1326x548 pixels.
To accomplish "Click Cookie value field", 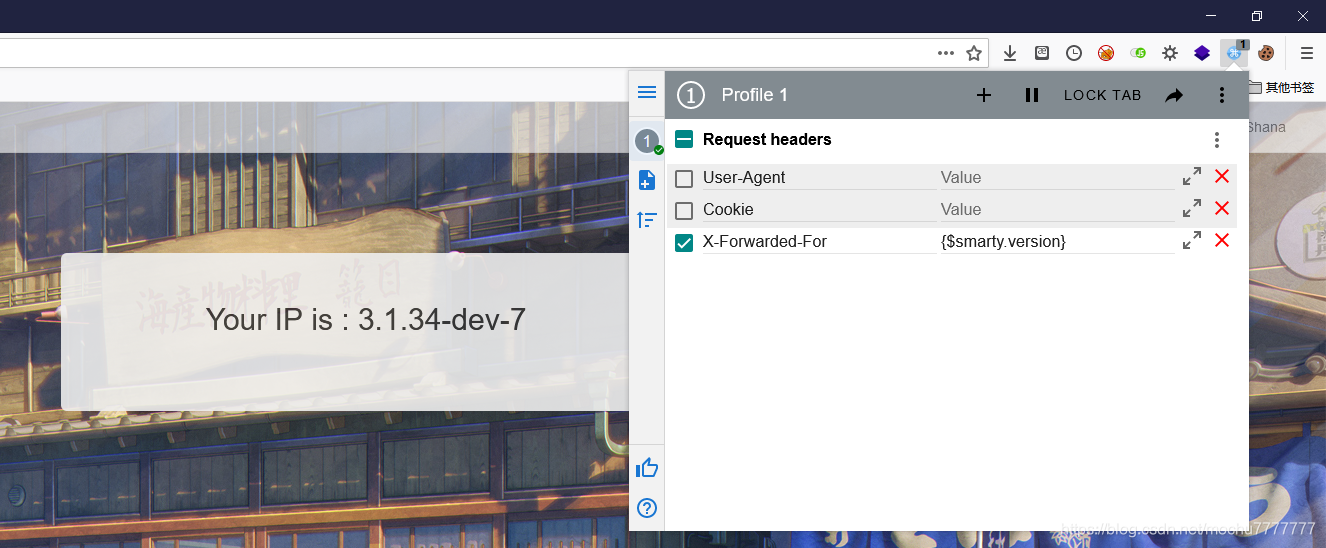I will click(x=1057, y=210).
